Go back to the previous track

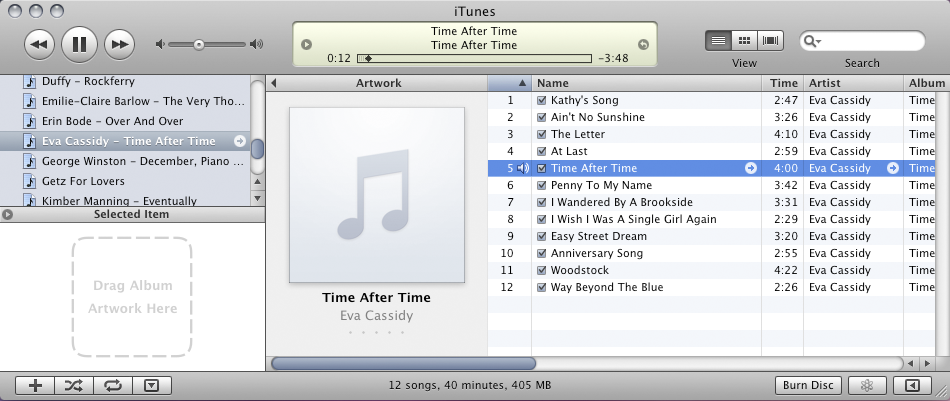click(39, 44)
